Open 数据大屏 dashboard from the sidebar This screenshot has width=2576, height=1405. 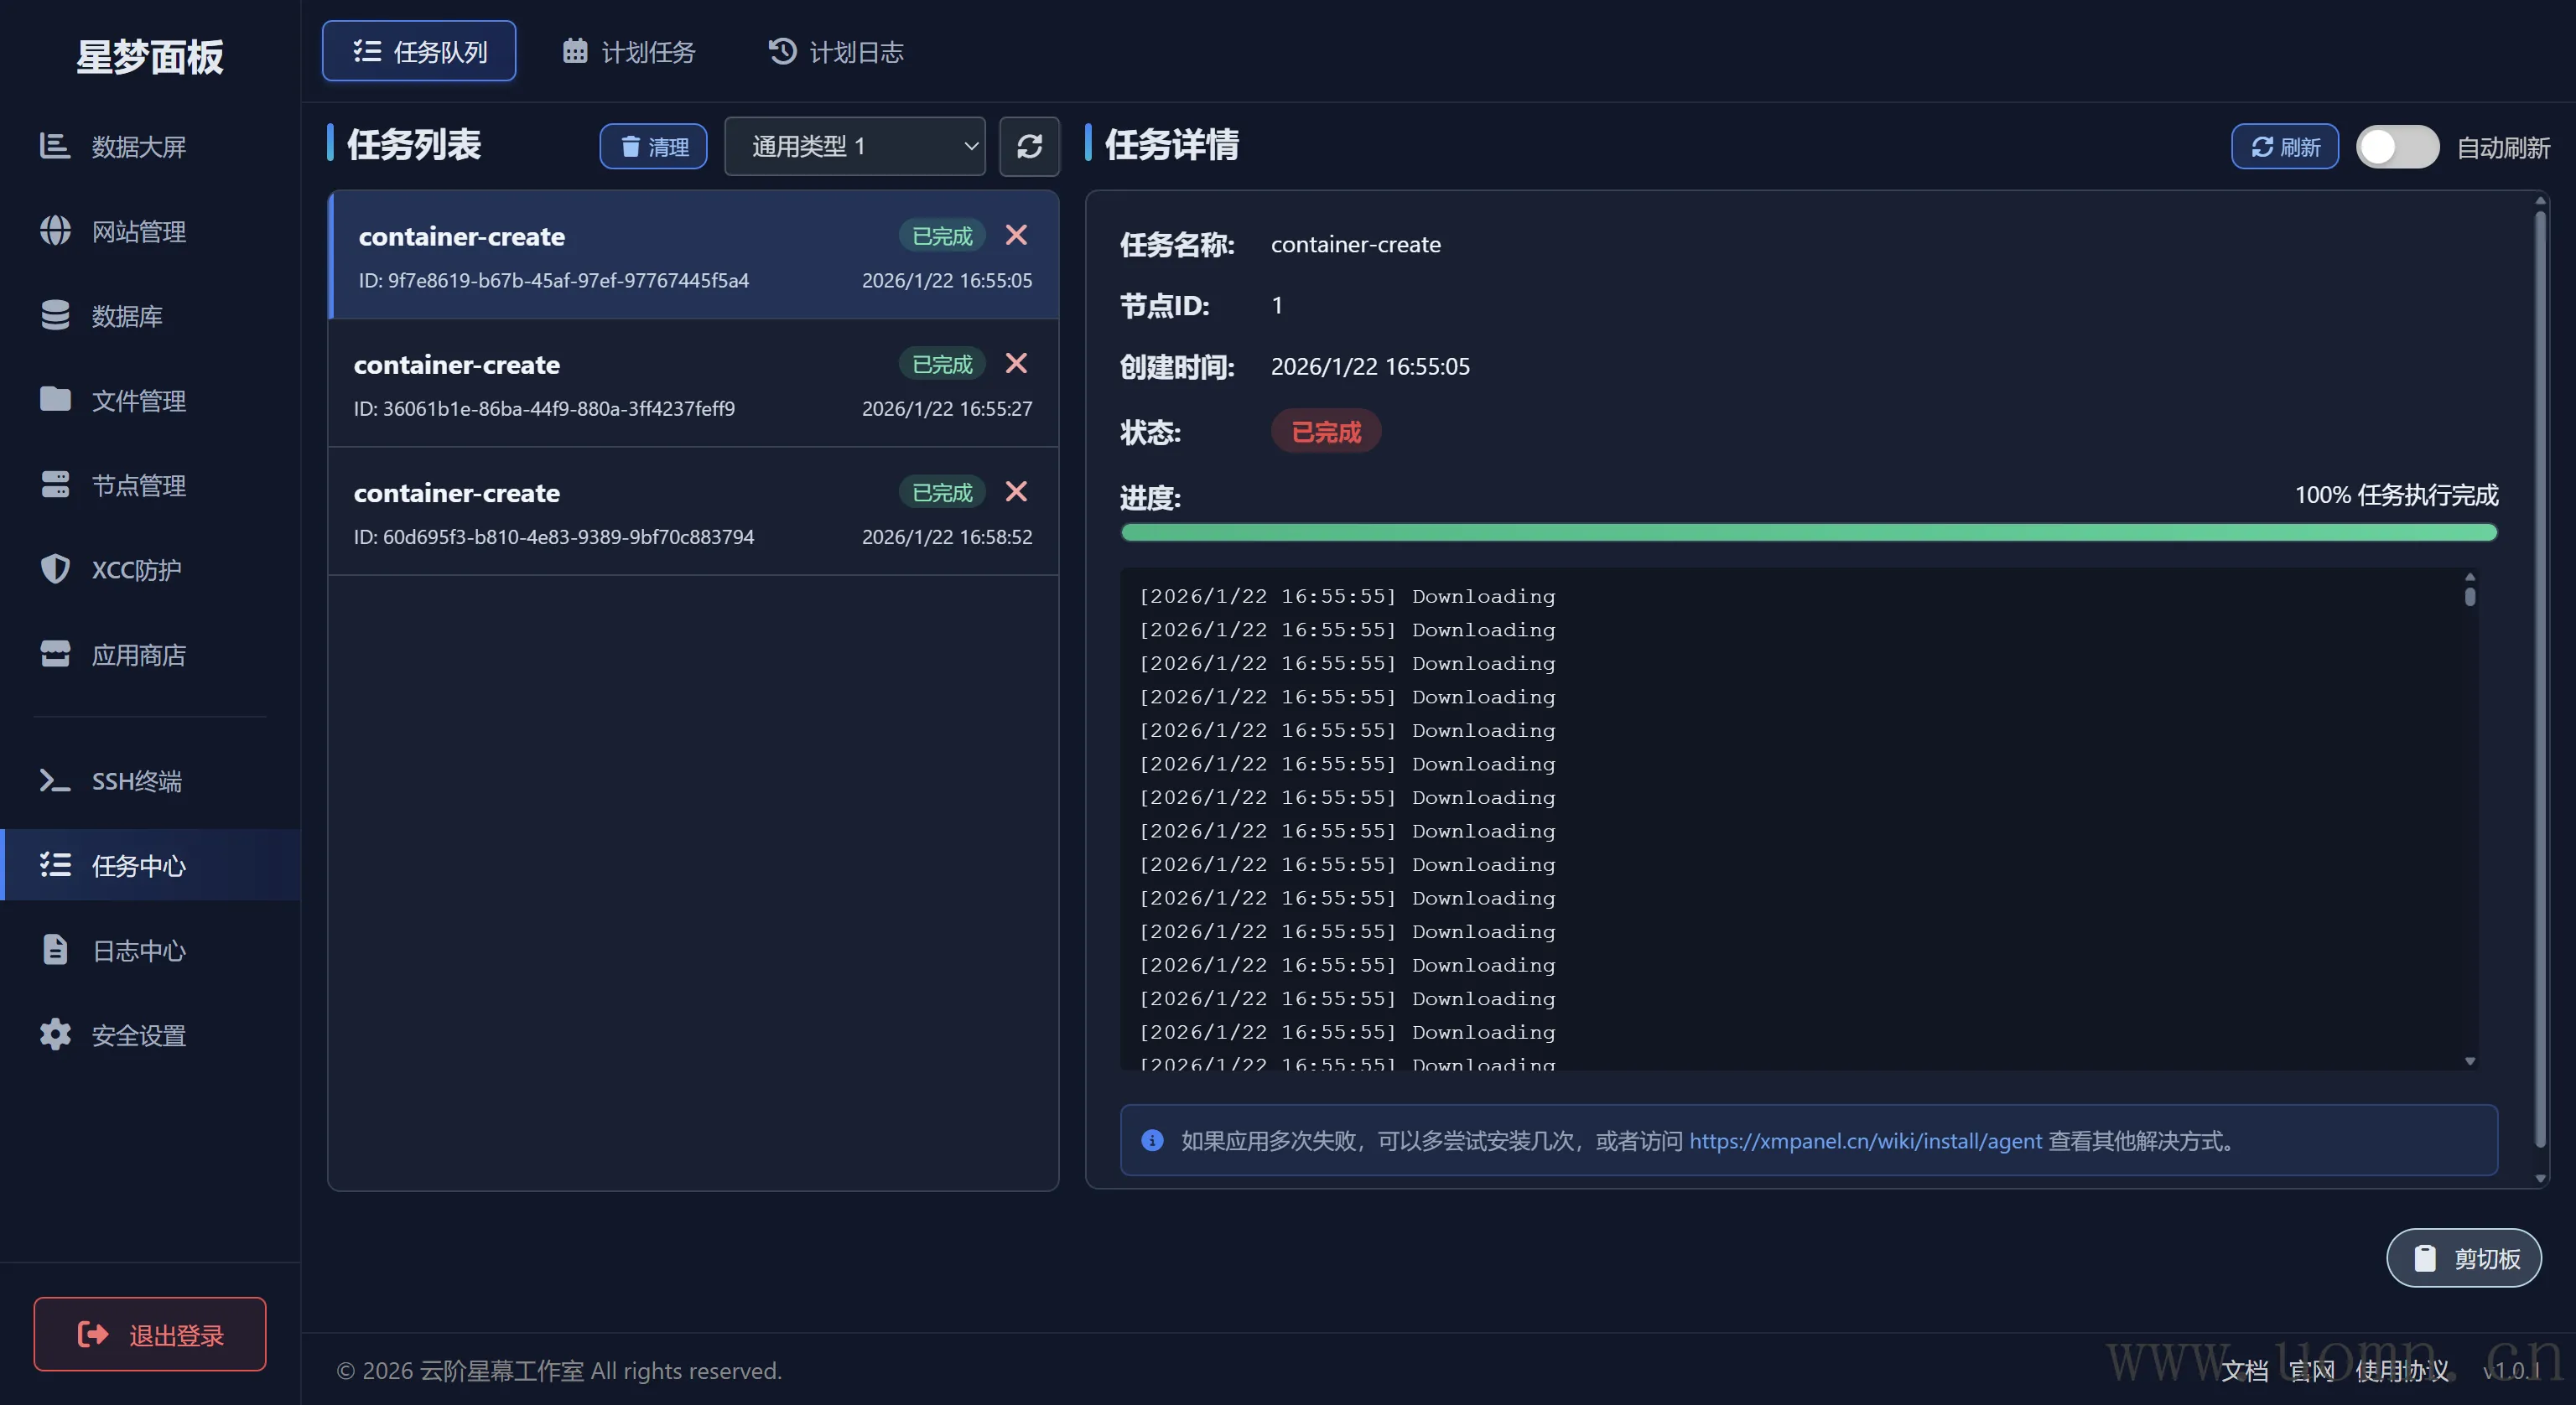pyautogui.click(x=138, y=147)
